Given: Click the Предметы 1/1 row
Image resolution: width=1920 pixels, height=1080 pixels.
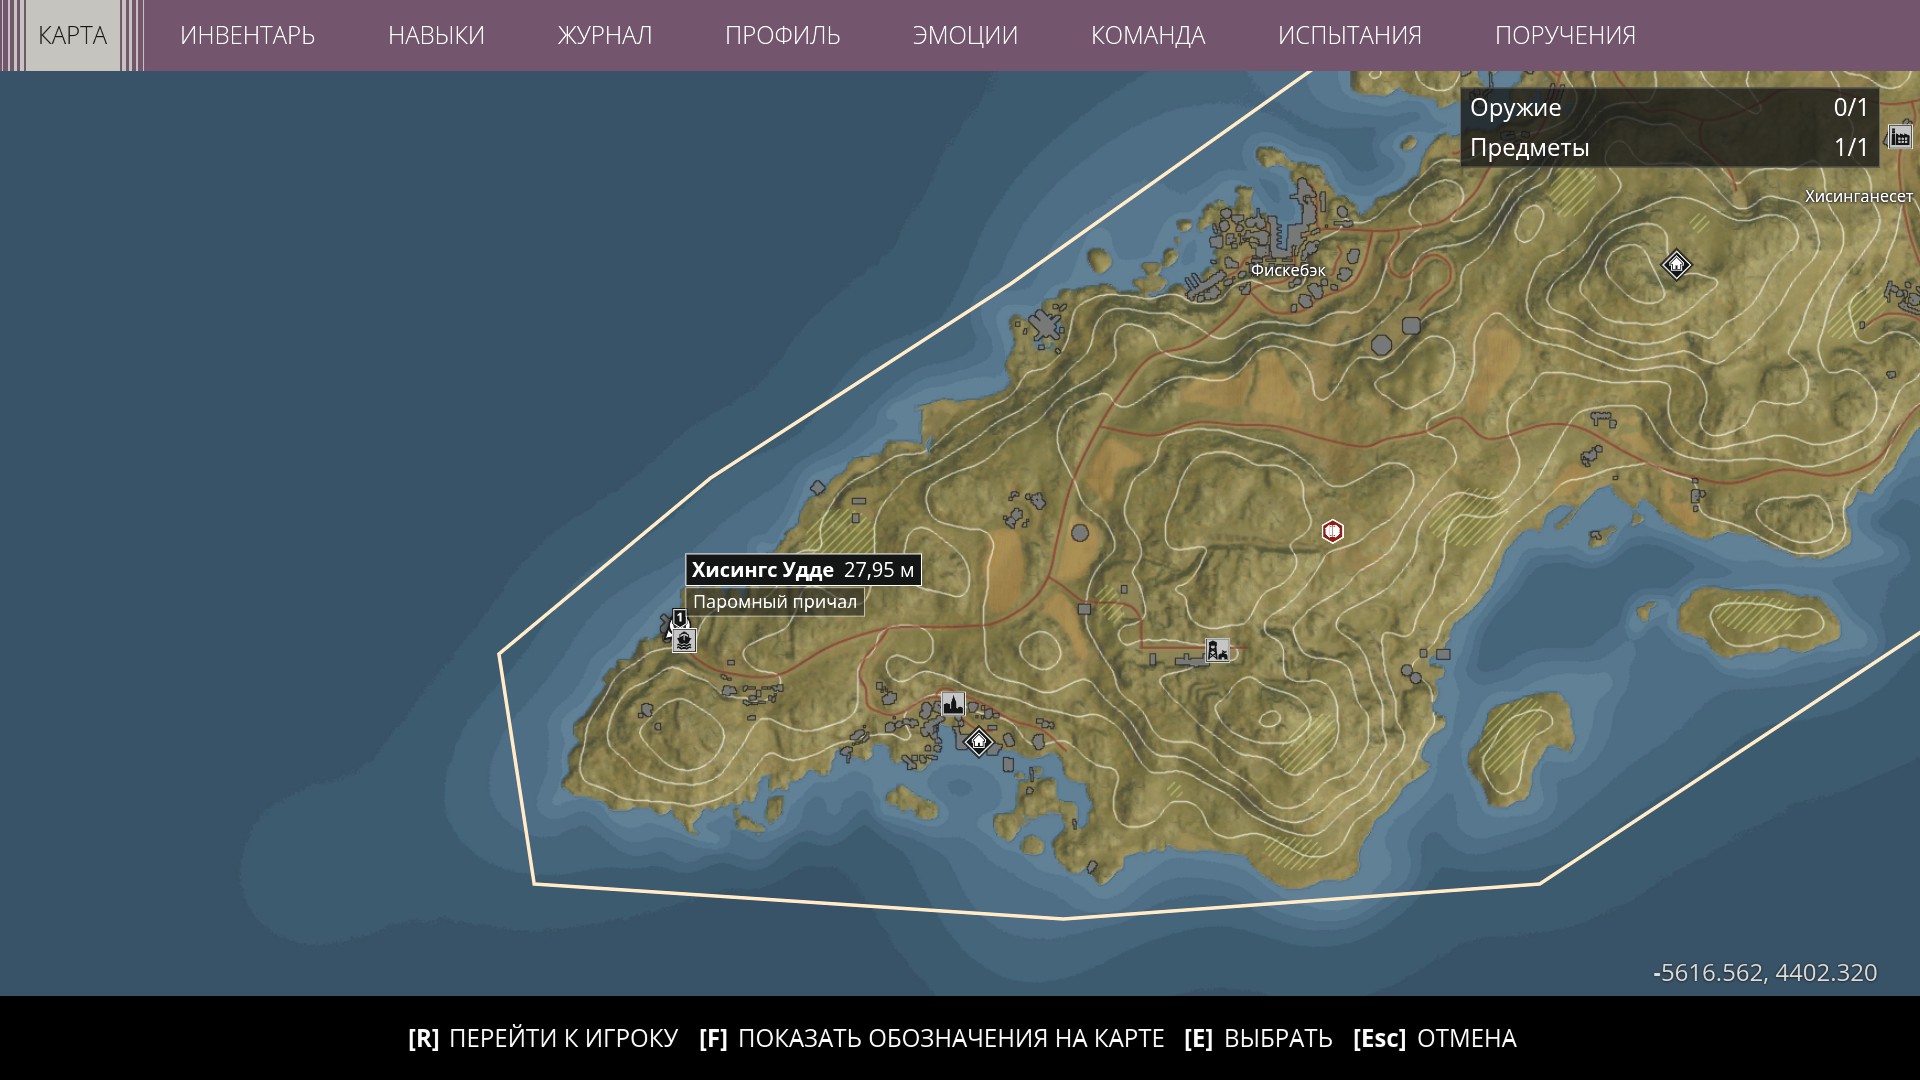Looking at the screenshot, I should [x=1669, y=148].
